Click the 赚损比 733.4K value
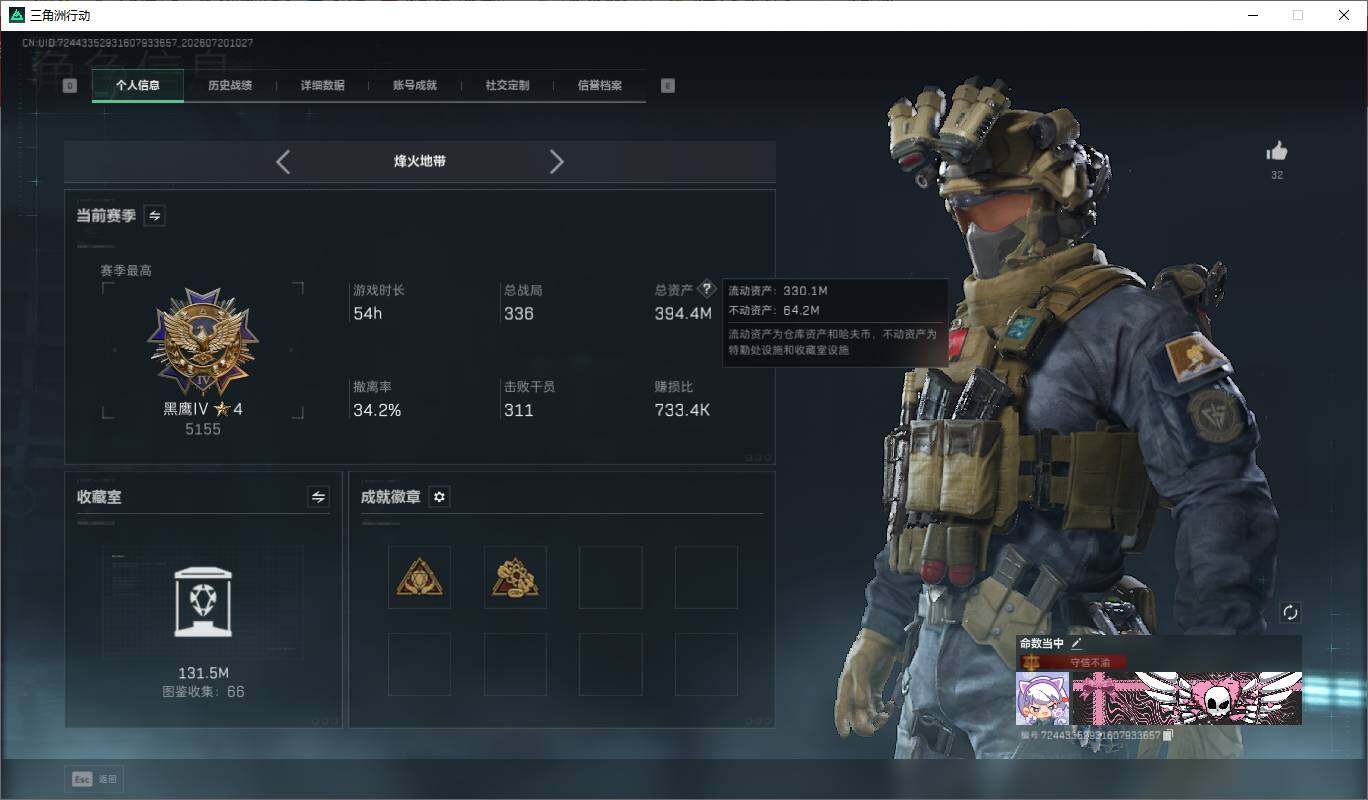The image size is (1368, 800). coord(682,410)
